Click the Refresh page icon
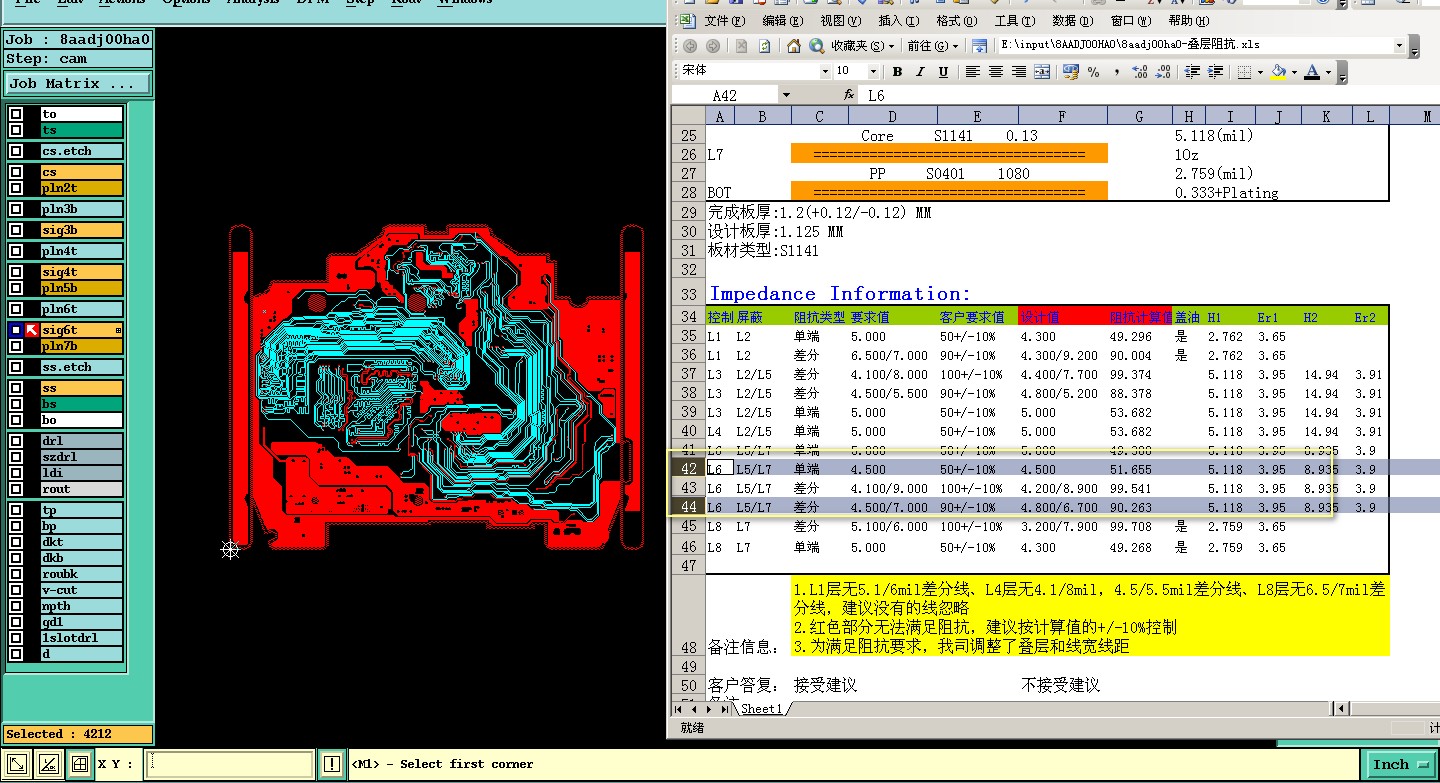This screenshot has width=1440, height=783. point(765,46)
